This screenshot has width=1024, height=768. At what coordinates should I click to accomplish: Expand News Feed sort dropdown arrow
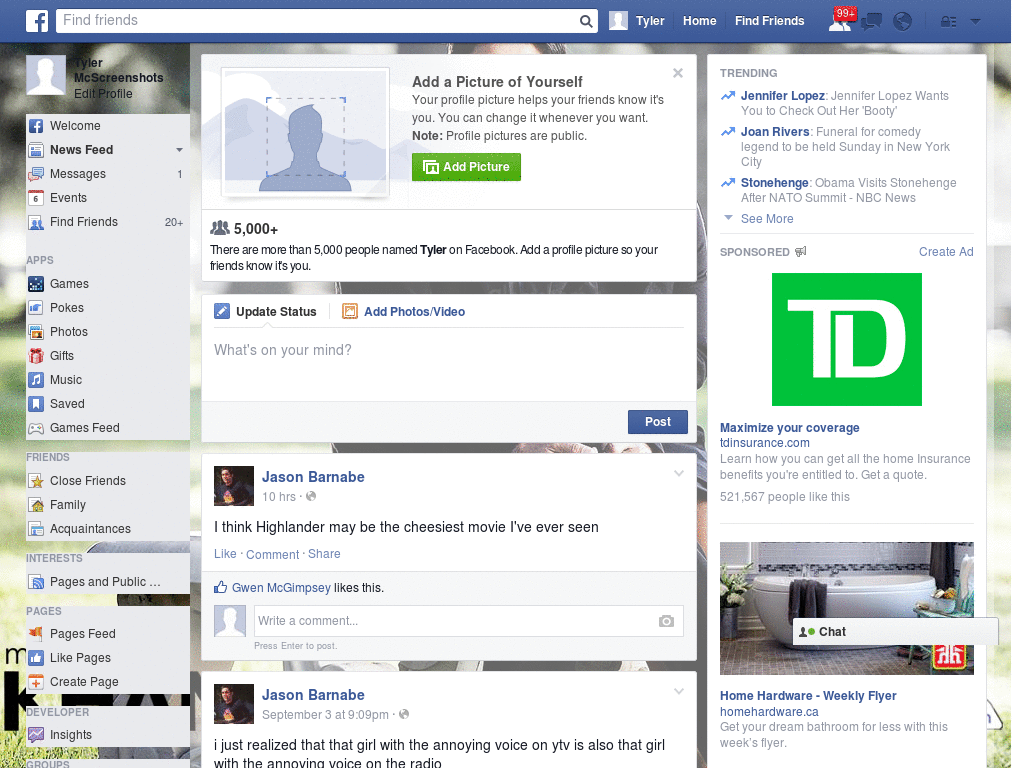(179, 150)
